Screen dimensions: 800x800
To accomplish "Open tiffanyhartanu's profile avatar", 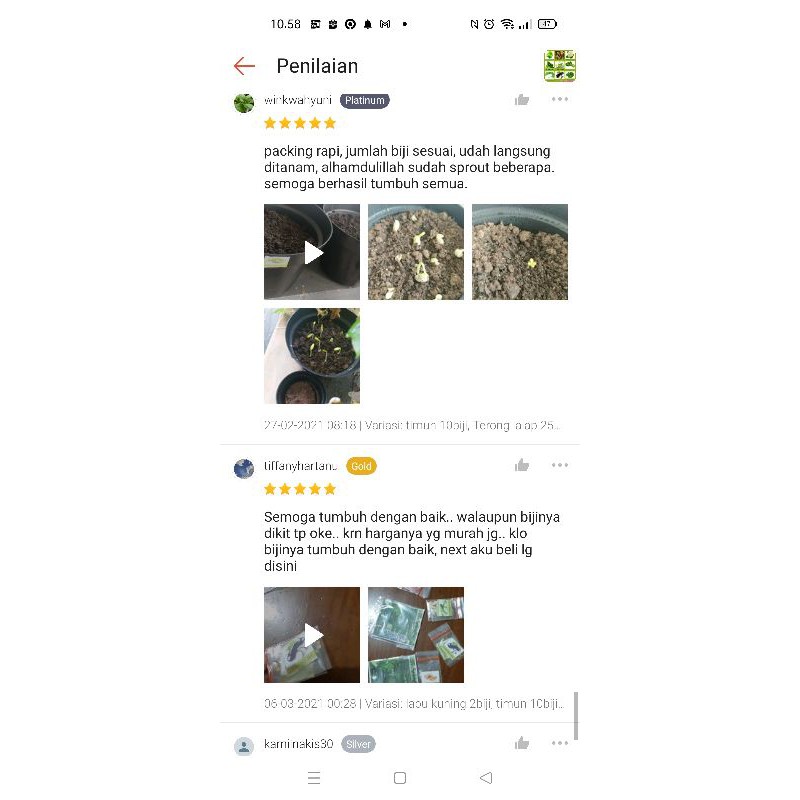I will coord(244,468).
